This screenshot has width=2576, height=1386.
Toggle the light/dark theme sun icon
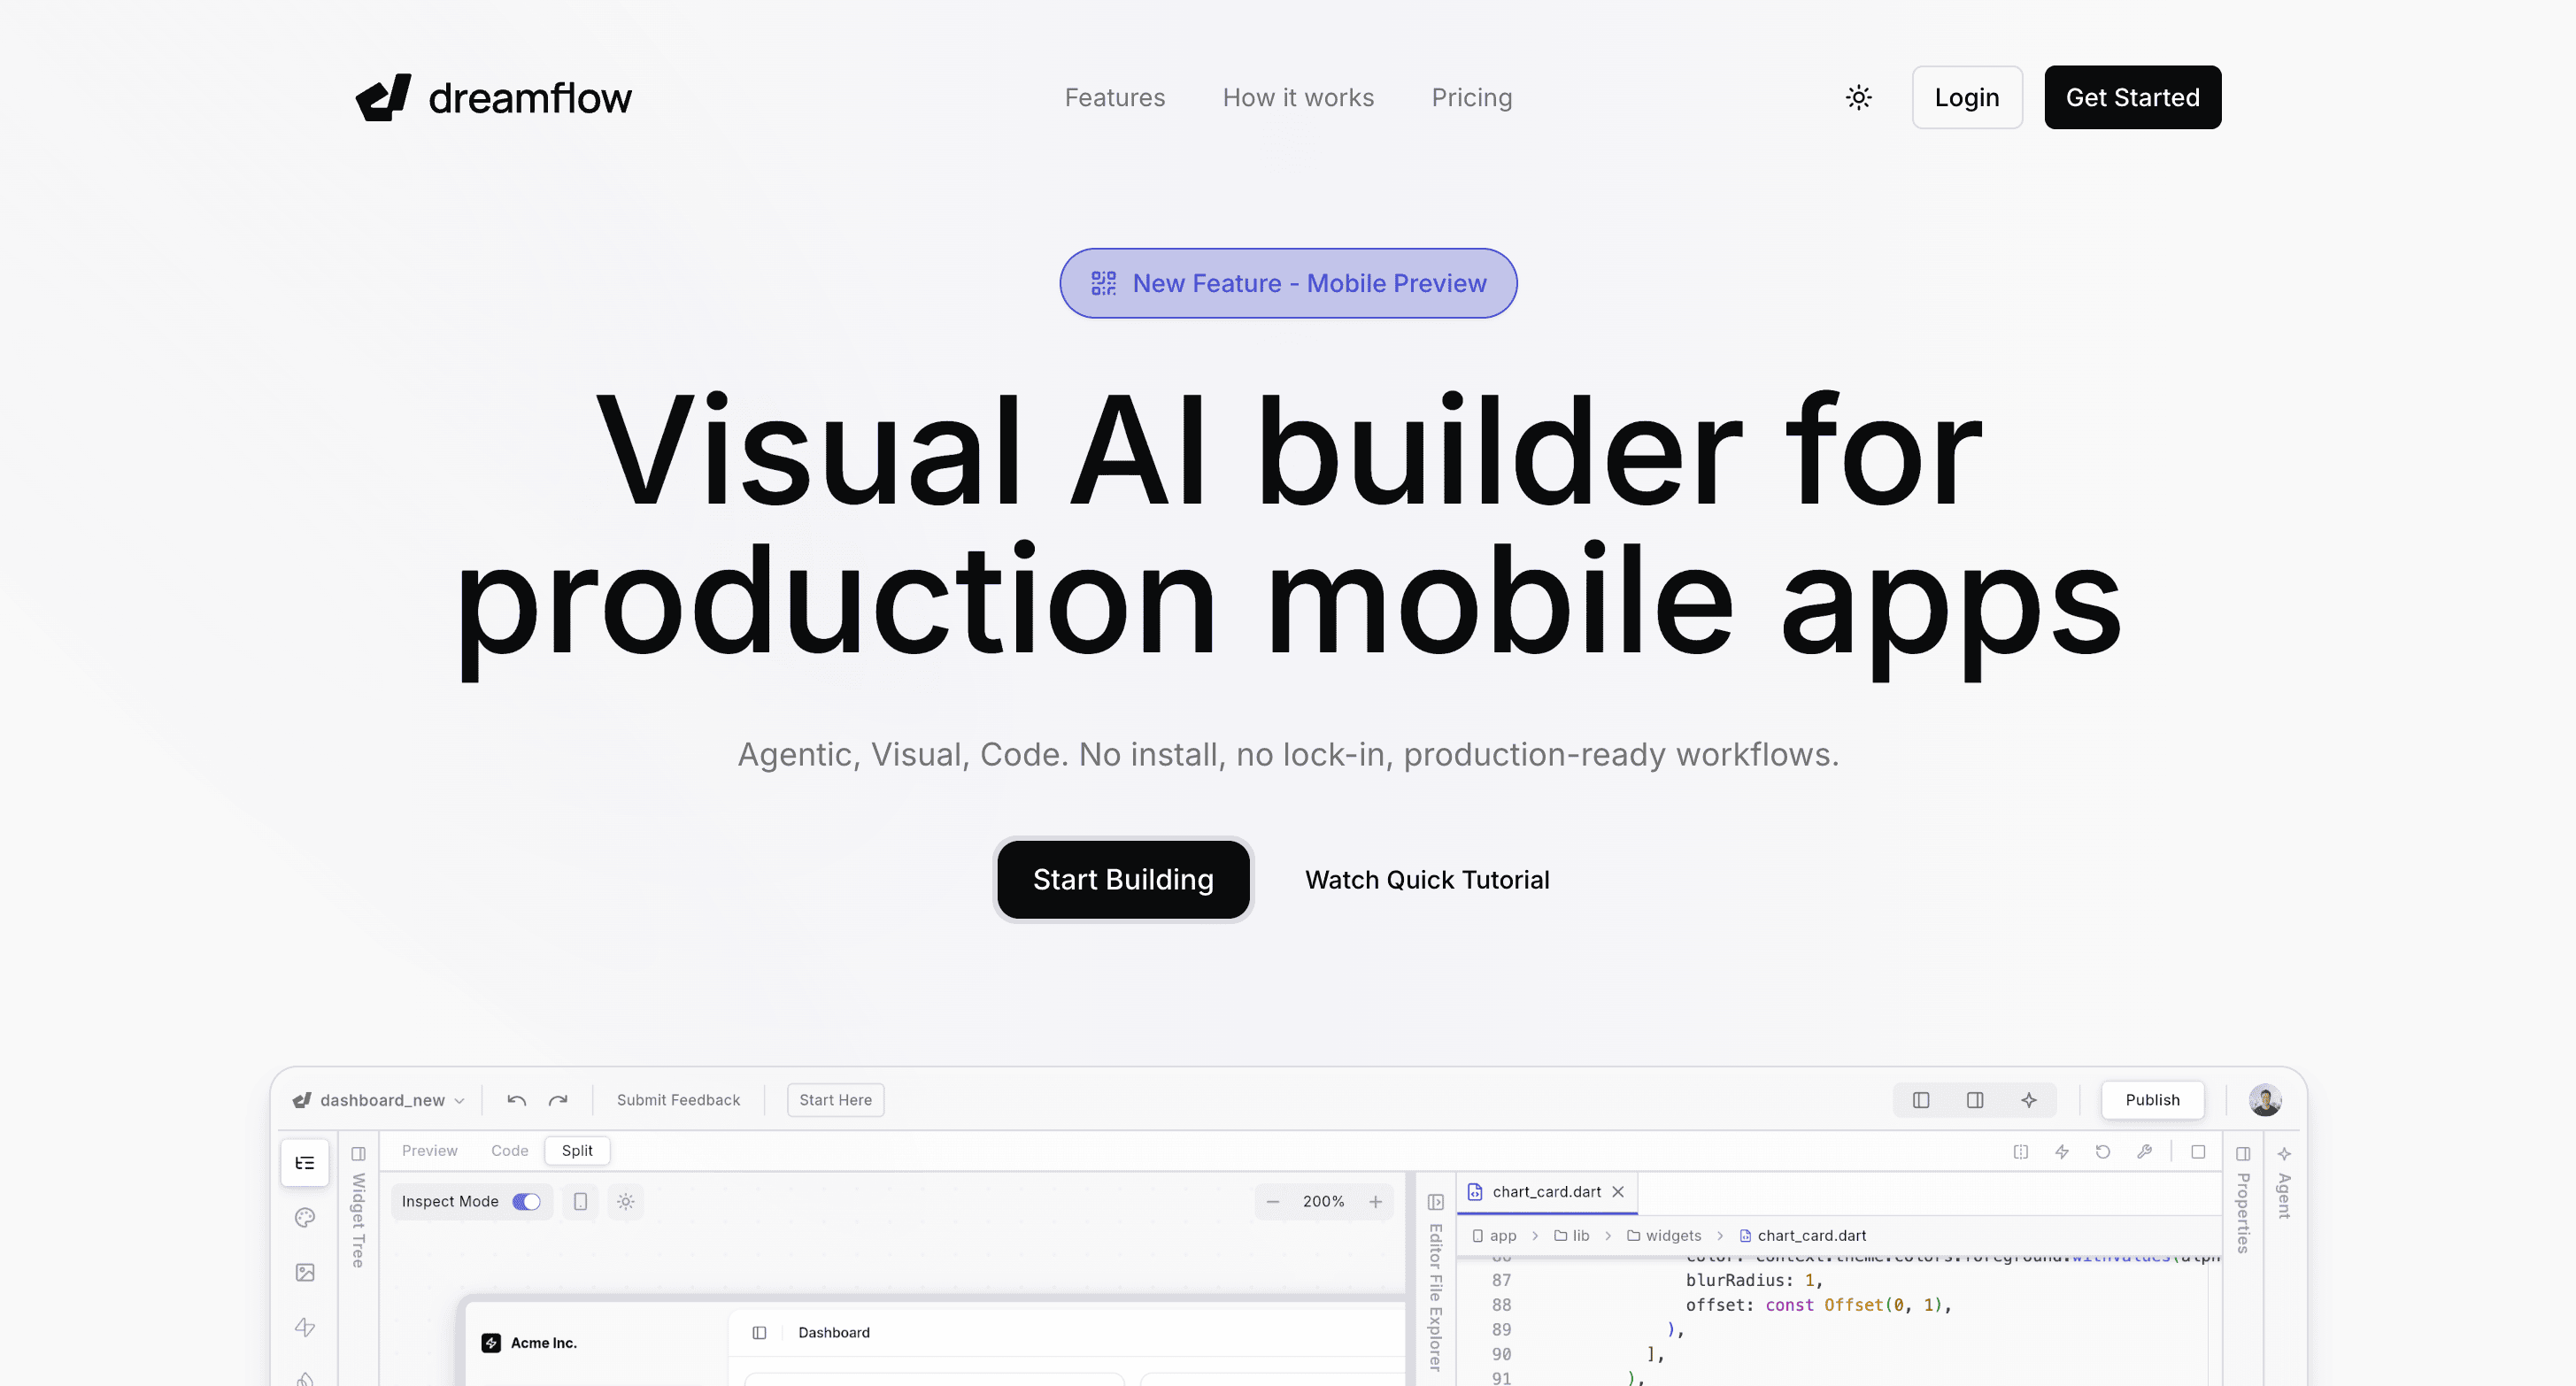coord(1858,97)
